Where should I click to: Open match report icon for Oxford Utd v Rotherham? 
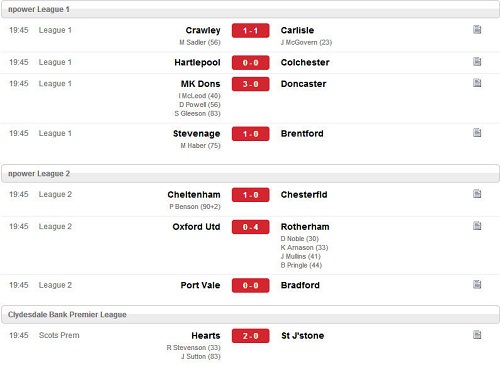pyautogui.click(x=477, y=226)
